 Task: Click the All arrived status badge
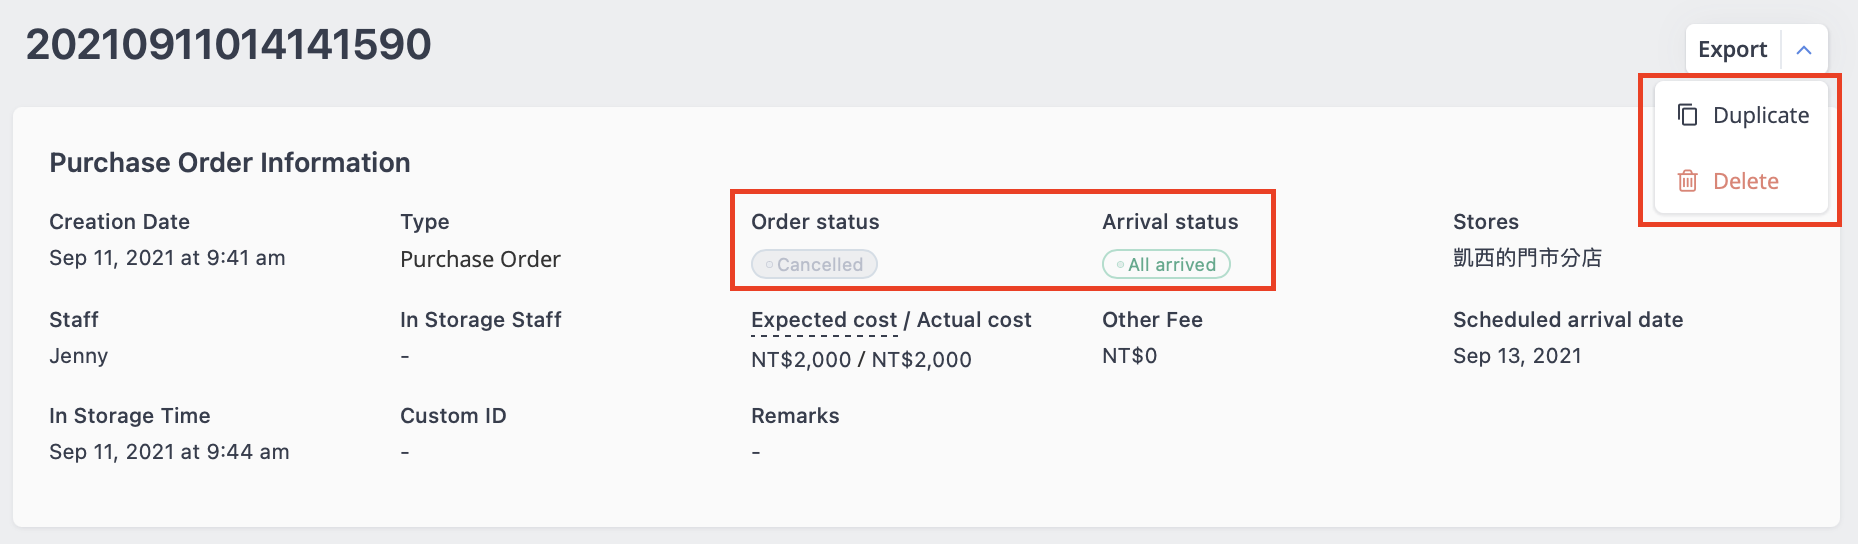click(1166, 264)
